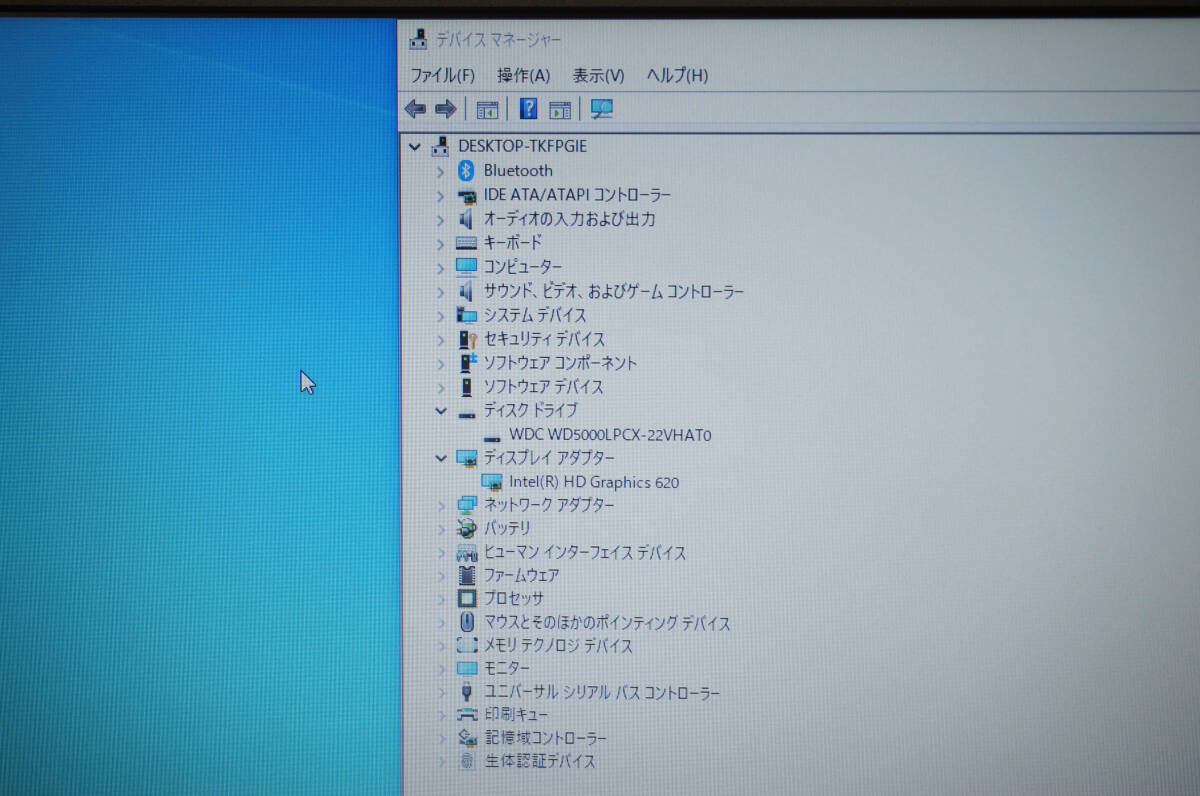
Task: Expand the Bluetooth category
Action: click(440, 171)
